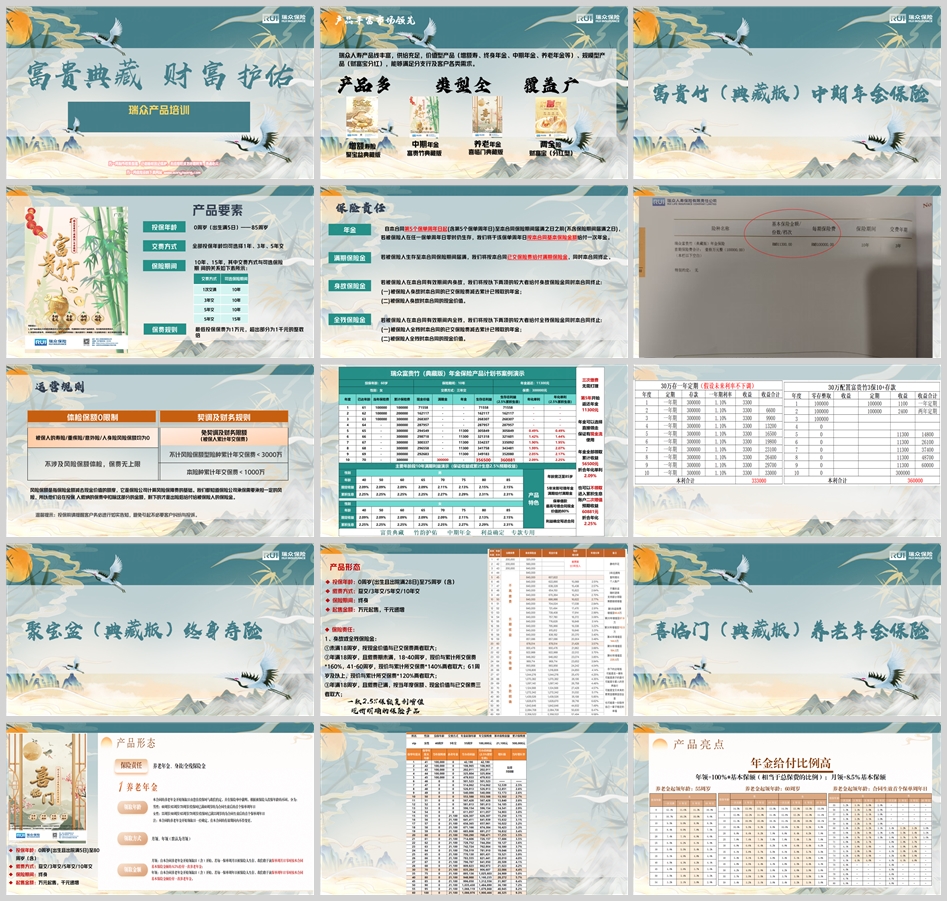Click the 30万配置富贵竹3保10+存款 table header
This screenshot has height=901, width=947.
(x=862, y=386)
